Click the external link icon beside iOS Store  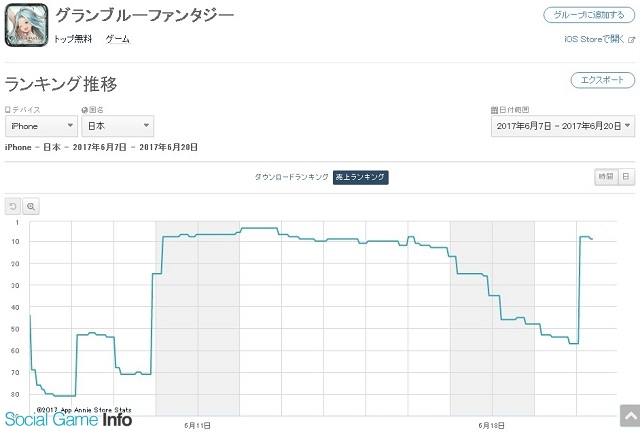[631, 40]
